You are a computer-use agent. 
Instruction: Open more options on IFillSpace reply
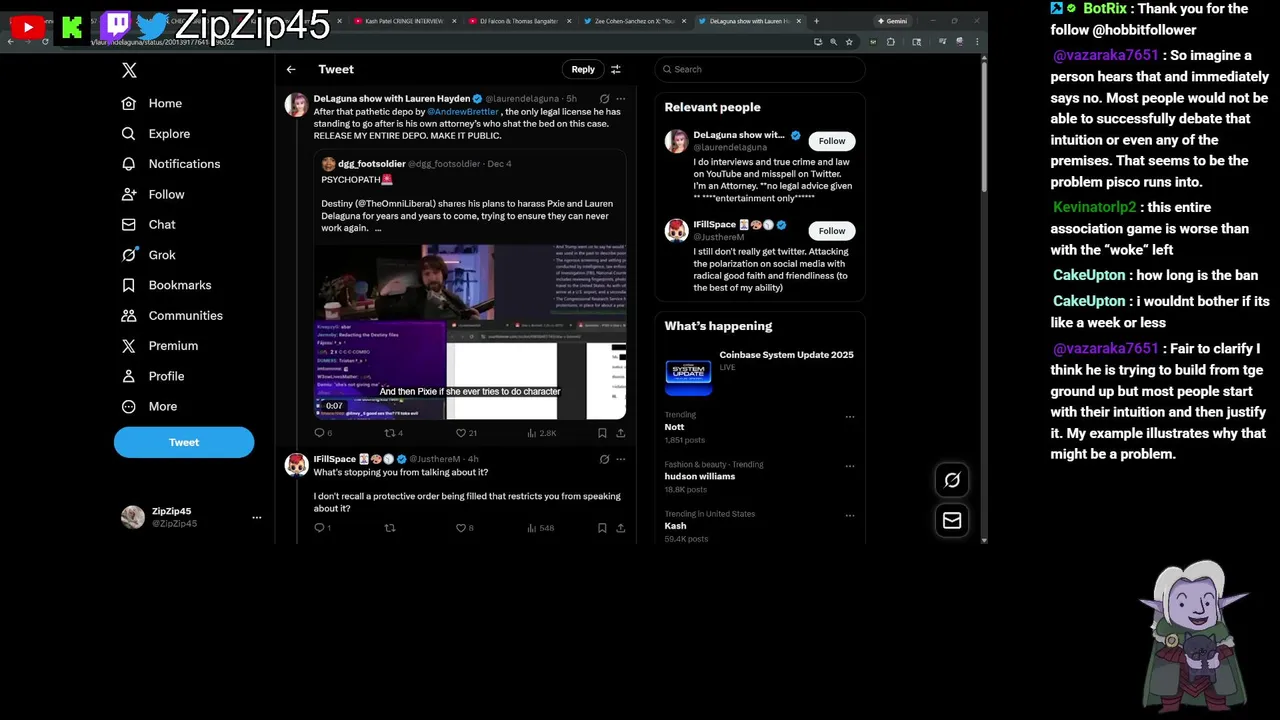pyautogui.click(x=620, y=459)
